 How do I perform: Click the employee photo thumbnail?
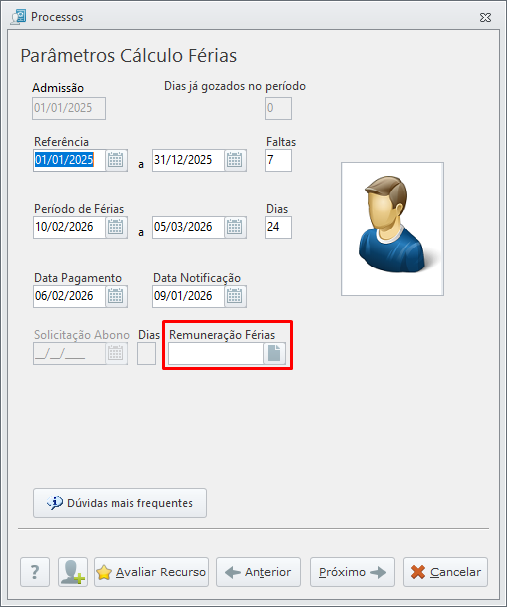[392, 229]
